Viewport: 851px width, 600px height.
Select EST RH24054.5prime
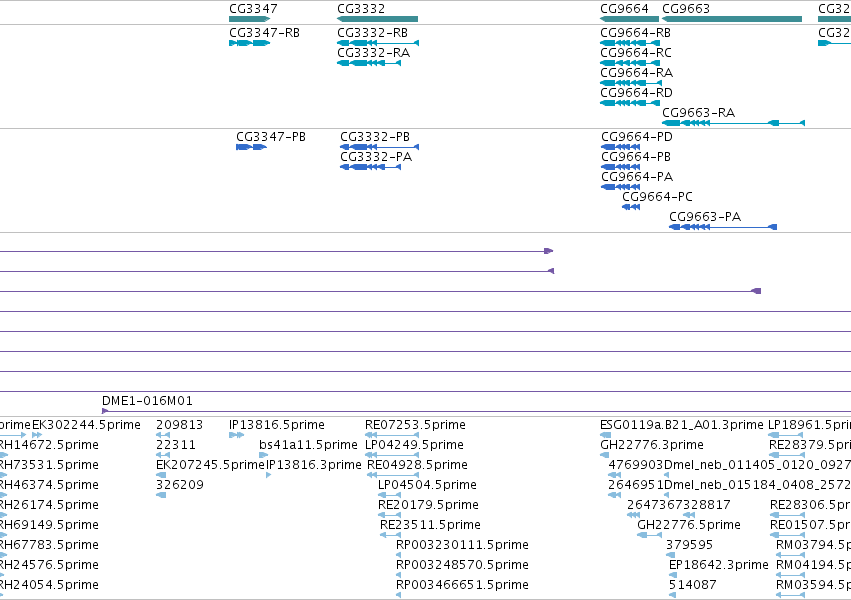click(49, 585)
